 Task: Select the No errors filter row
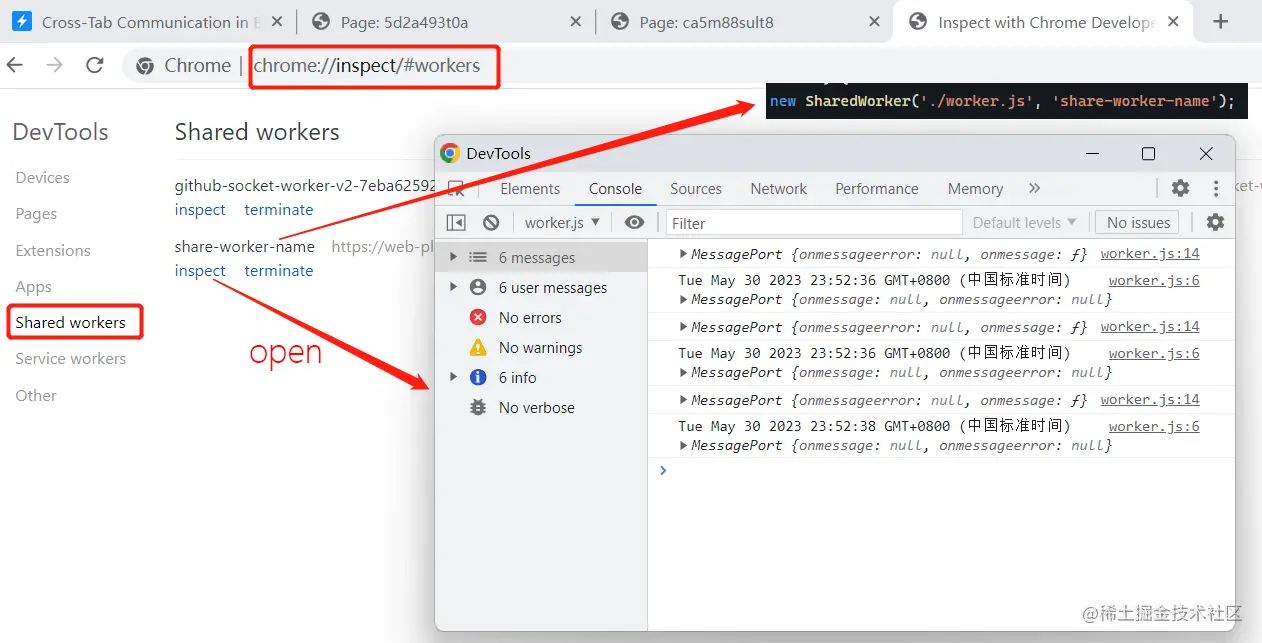pyautogui.click(x=541, y=317)
